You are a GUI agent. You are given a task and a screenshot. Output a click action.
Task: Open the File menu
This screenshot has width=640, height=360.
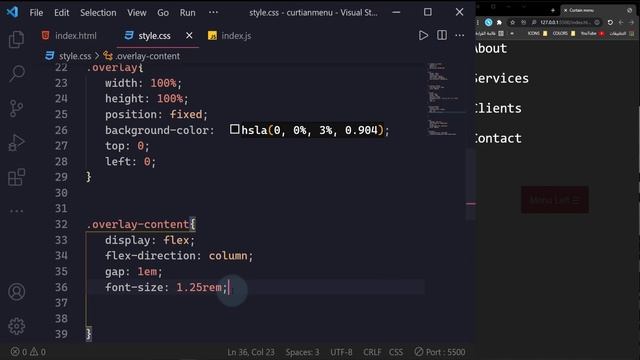pyautogui.click(x=36, y=13)
